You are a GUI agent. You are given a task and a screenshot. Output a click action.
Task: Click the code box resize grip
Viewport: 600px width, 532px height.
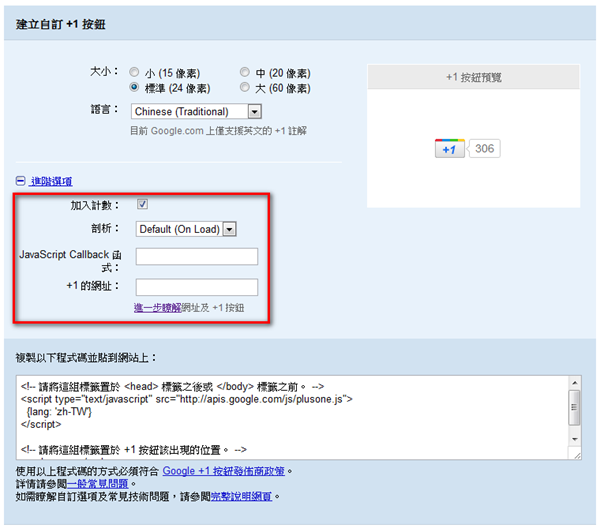[x=577, y=455]
